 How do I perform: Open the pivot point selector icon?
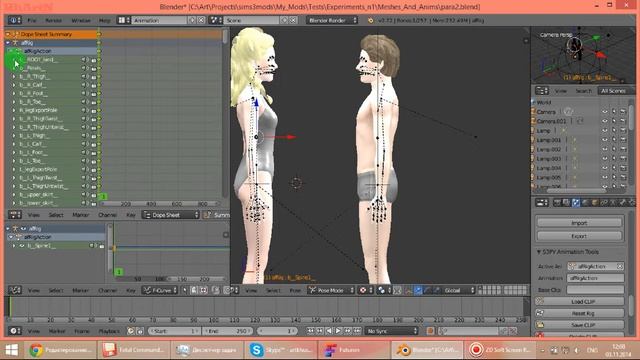click(x=383, y=290)
